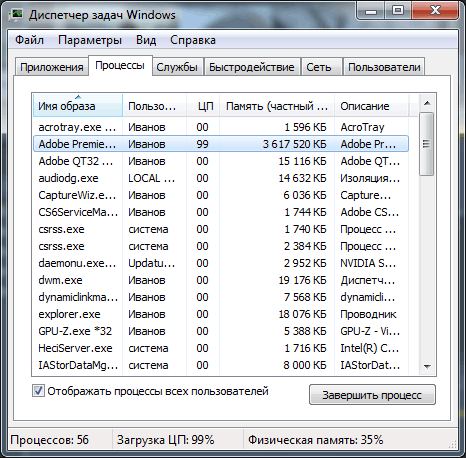Select the daemonu.exe process row

[x=221, y=263]
